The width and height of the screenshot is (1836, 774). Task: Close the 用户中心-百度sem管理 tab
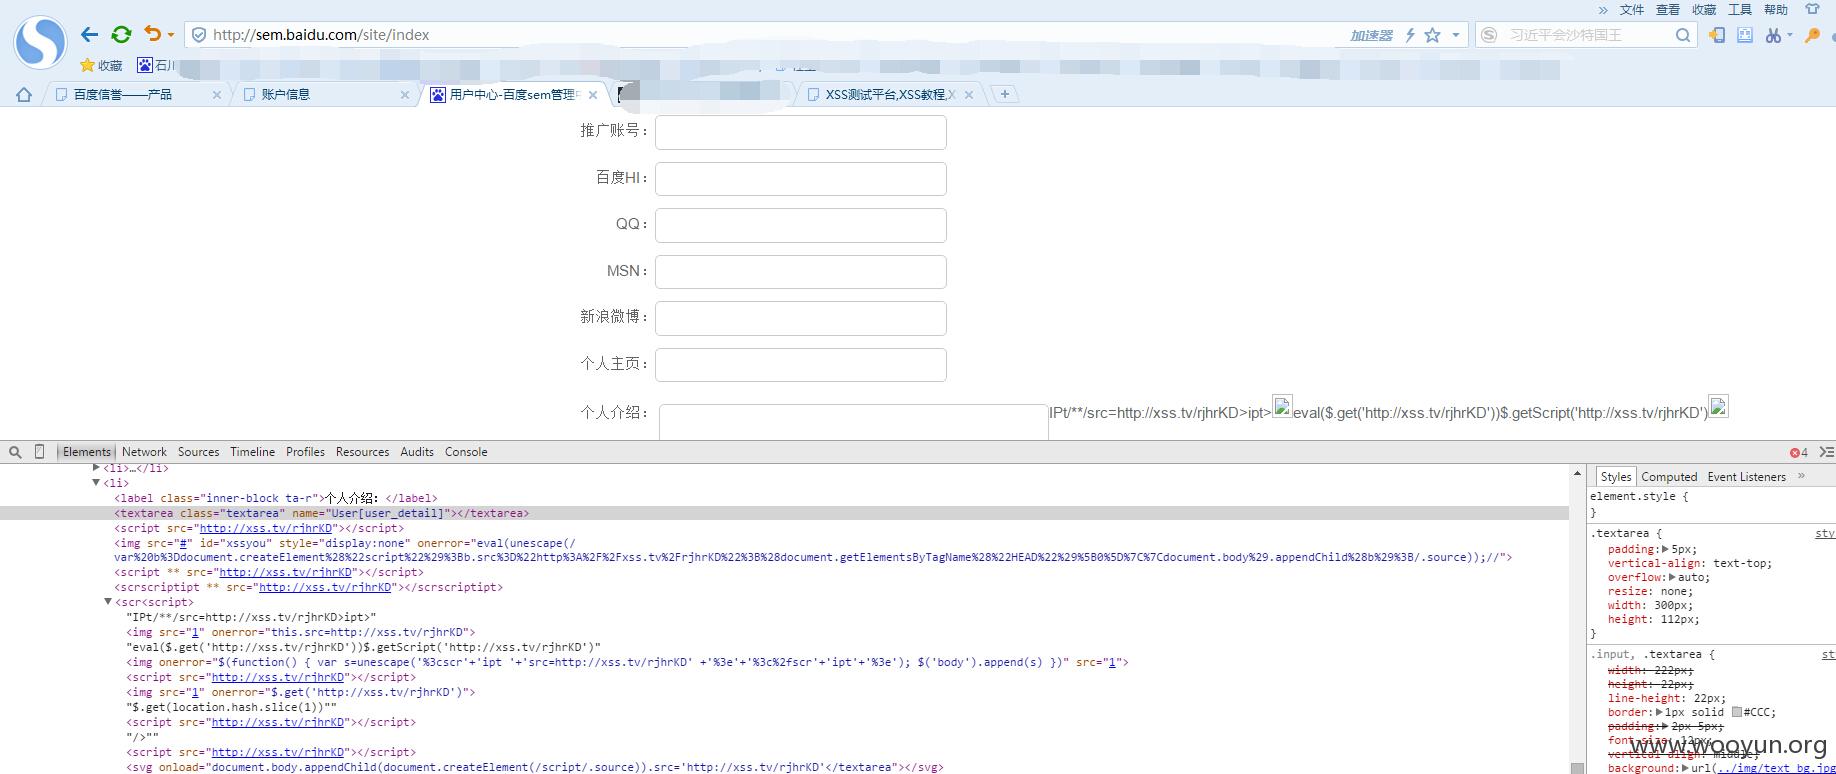click(593, 95)
